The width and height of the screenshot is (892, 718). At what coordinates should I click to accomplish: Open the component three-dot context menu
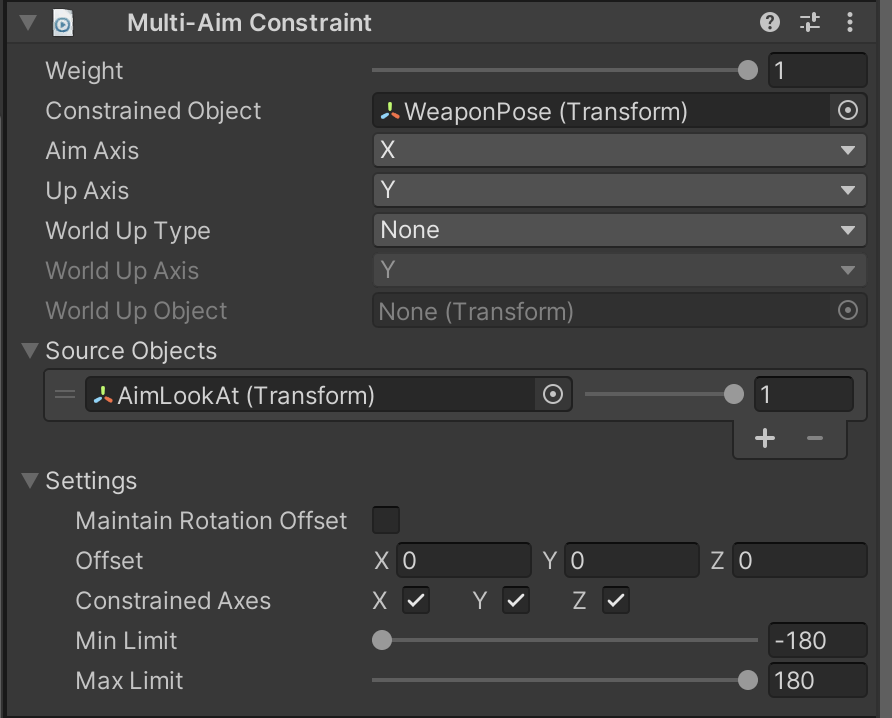pyautogui.click(x=849, y=23)
